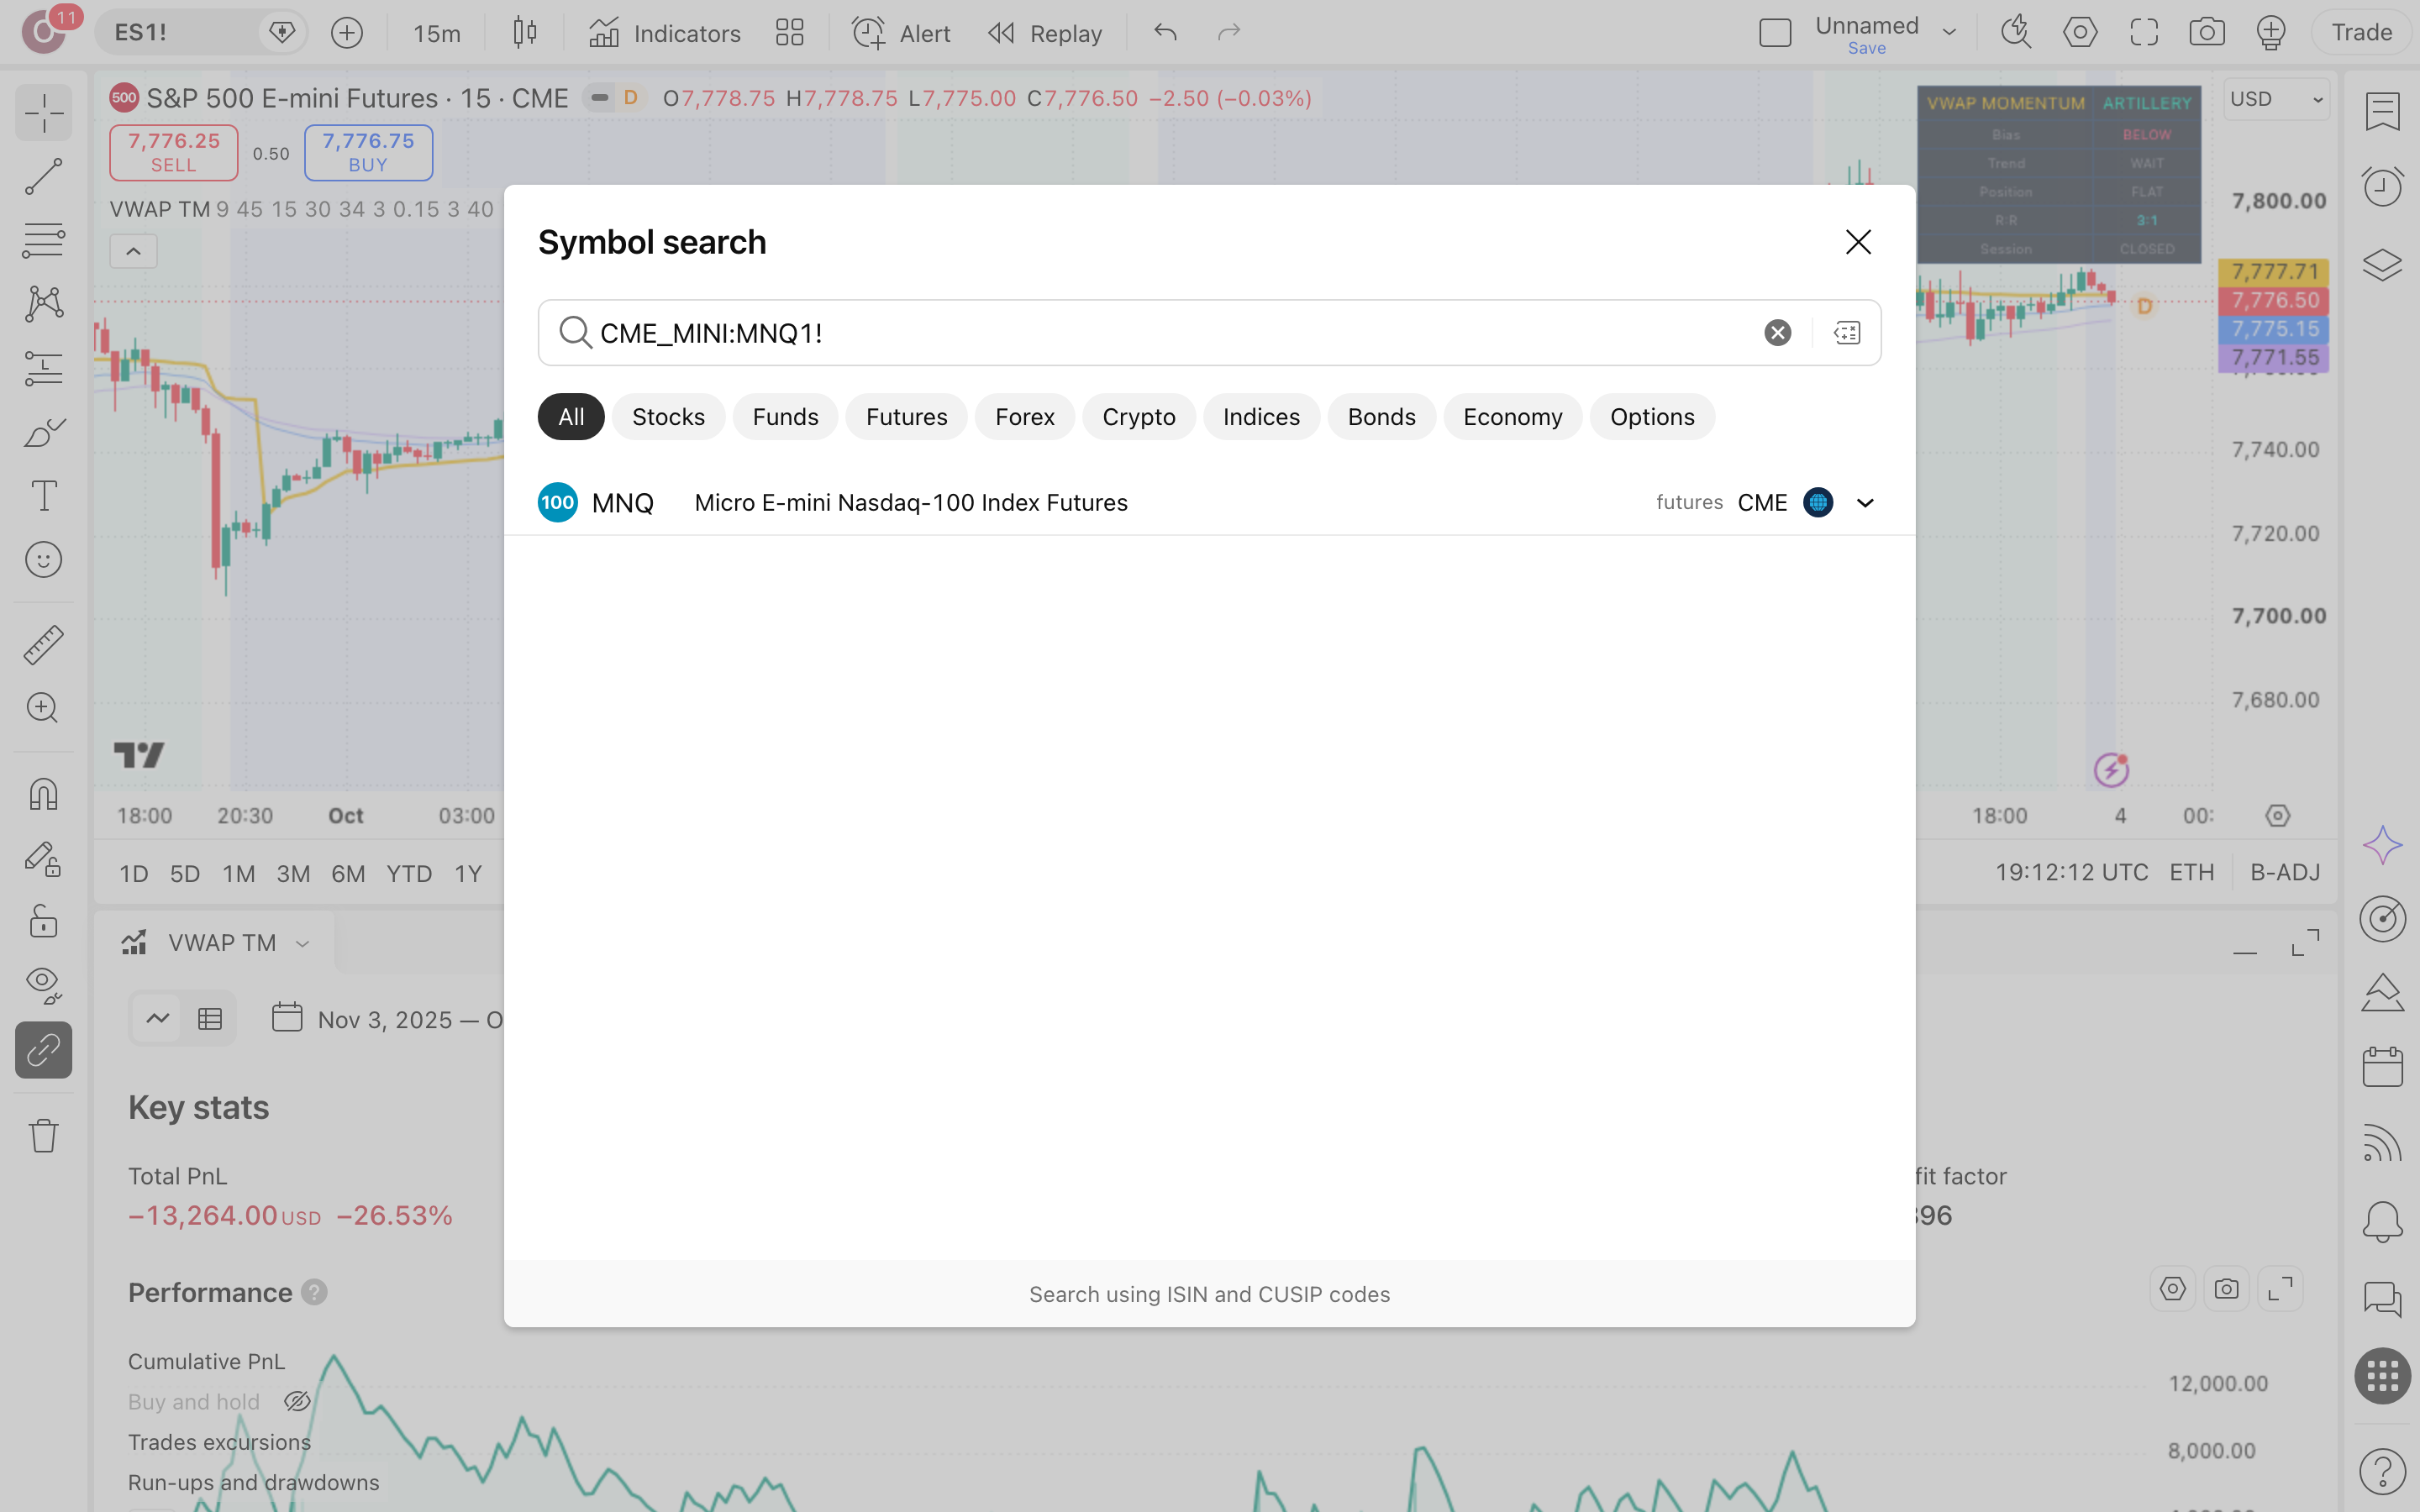Remove objects with the trash icon
This screenshot has height=1512, width=2420.
(x=43, y=1135)
